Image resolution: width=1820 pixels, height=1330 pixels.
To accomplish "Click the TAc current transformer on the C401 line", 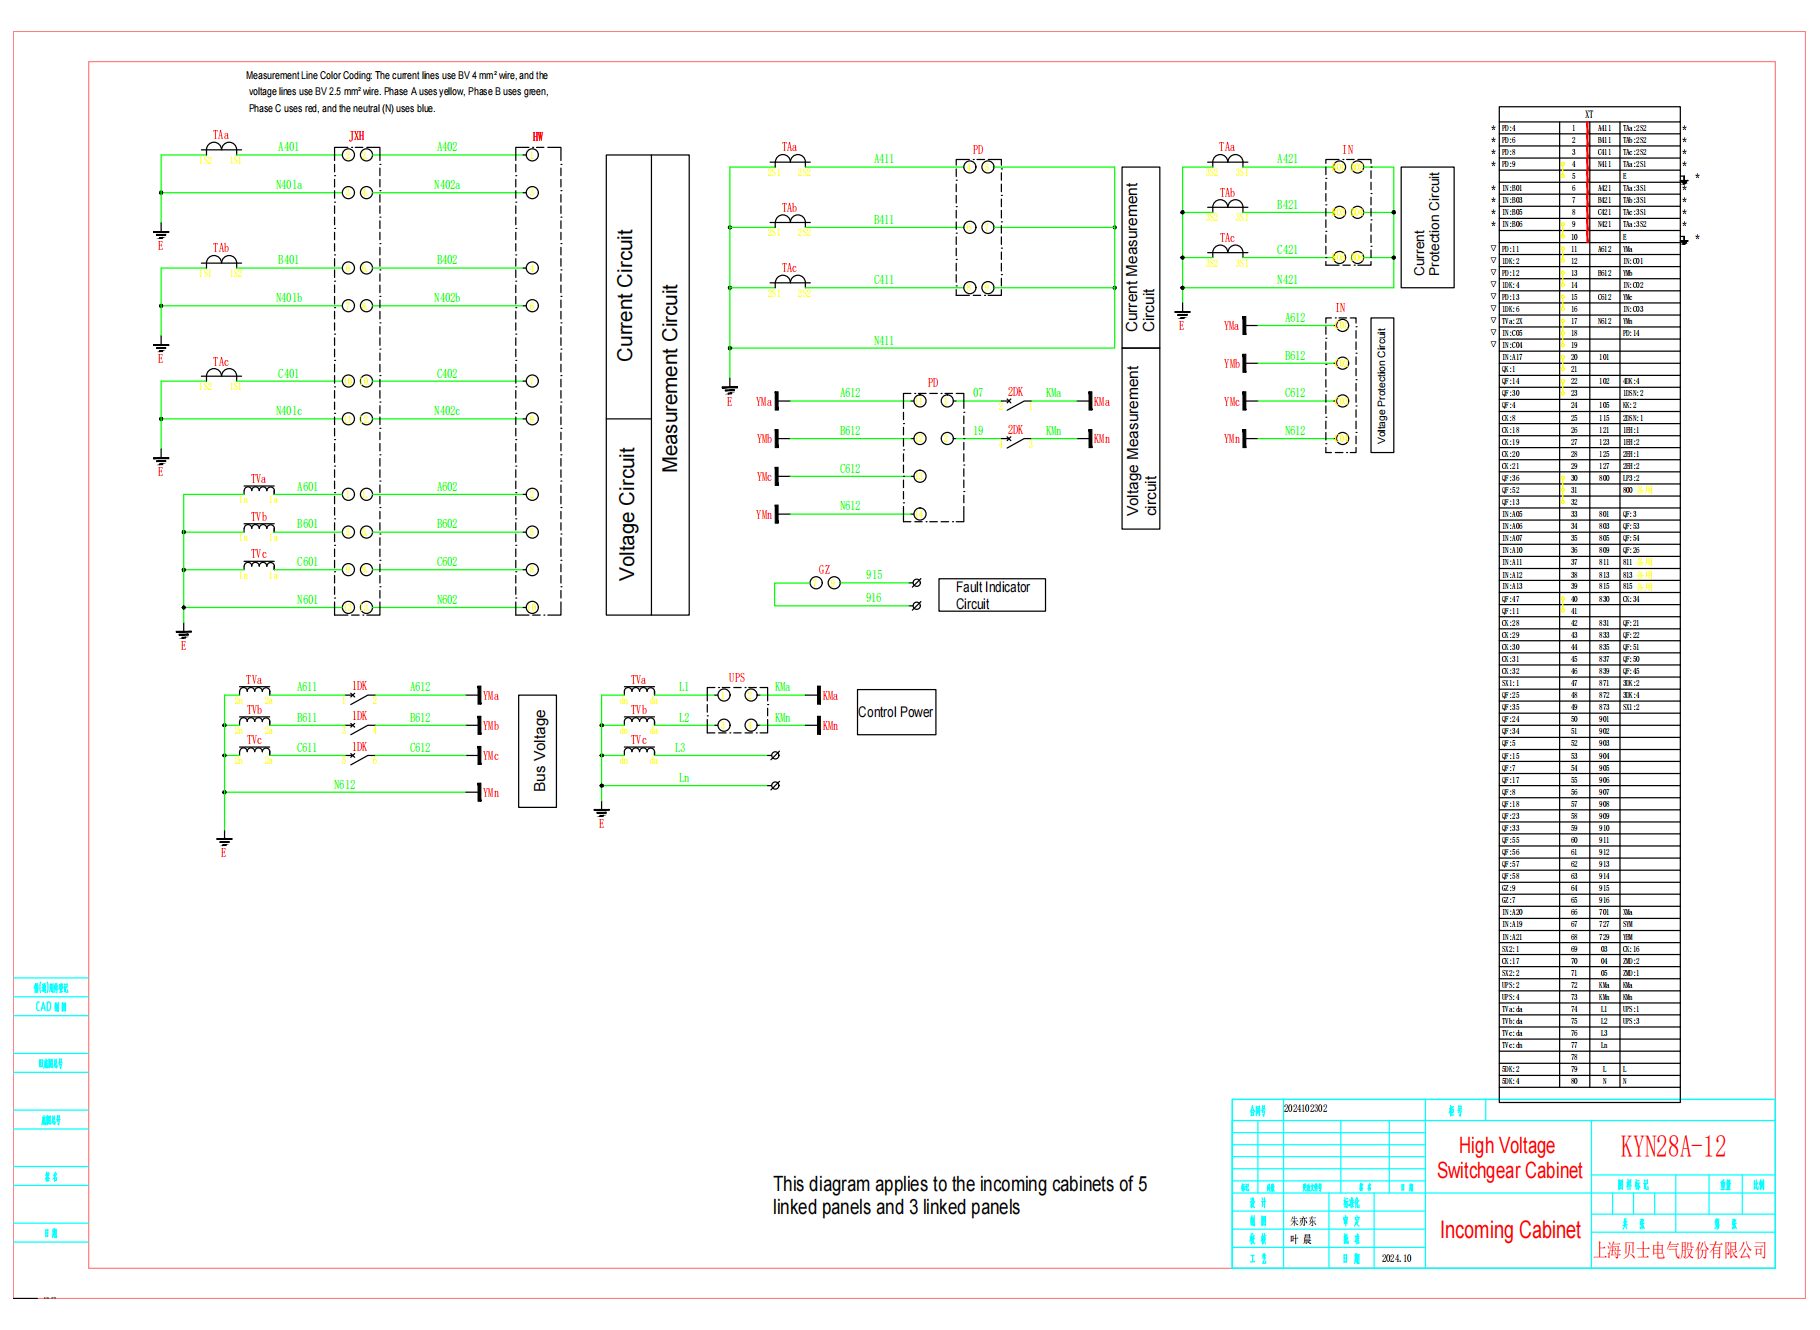I will (221, 375).
